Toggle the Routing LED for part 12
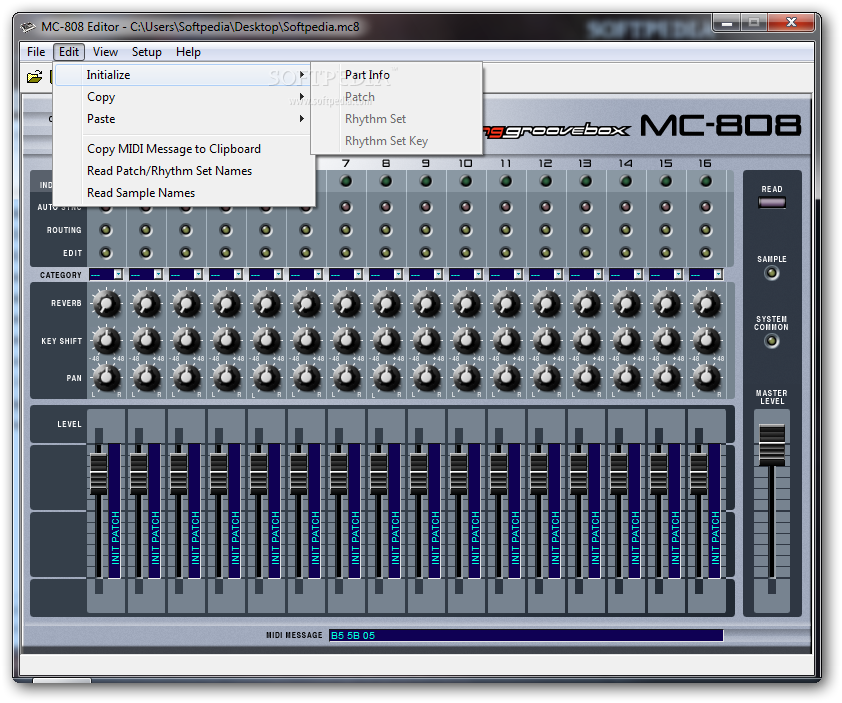The height and width of the screenshot is (703, 842). tap(546, 230)
